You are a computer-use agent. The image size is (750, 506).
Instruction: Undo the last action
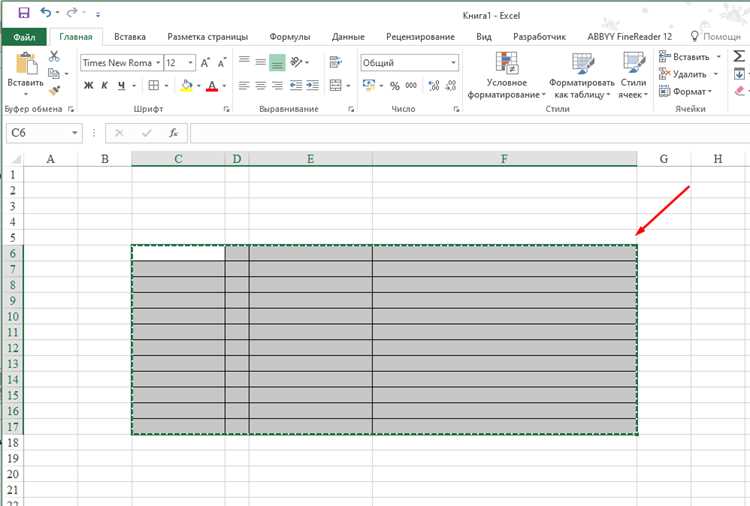point(46,12)
